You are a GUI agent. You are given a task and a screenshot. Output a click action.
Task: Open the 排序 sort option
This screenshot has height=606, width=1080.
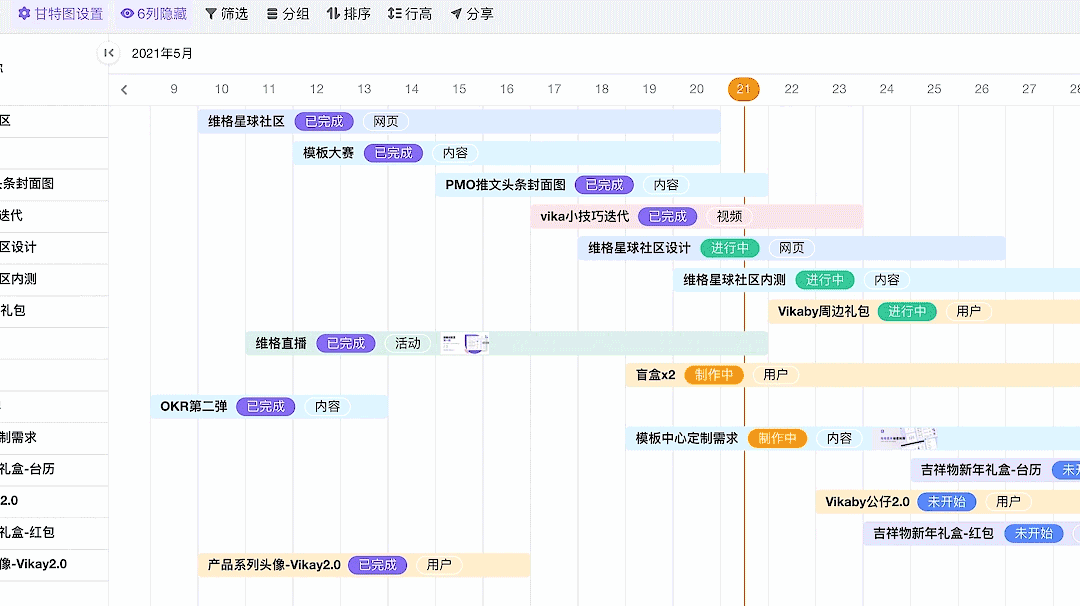coord(349,14)
